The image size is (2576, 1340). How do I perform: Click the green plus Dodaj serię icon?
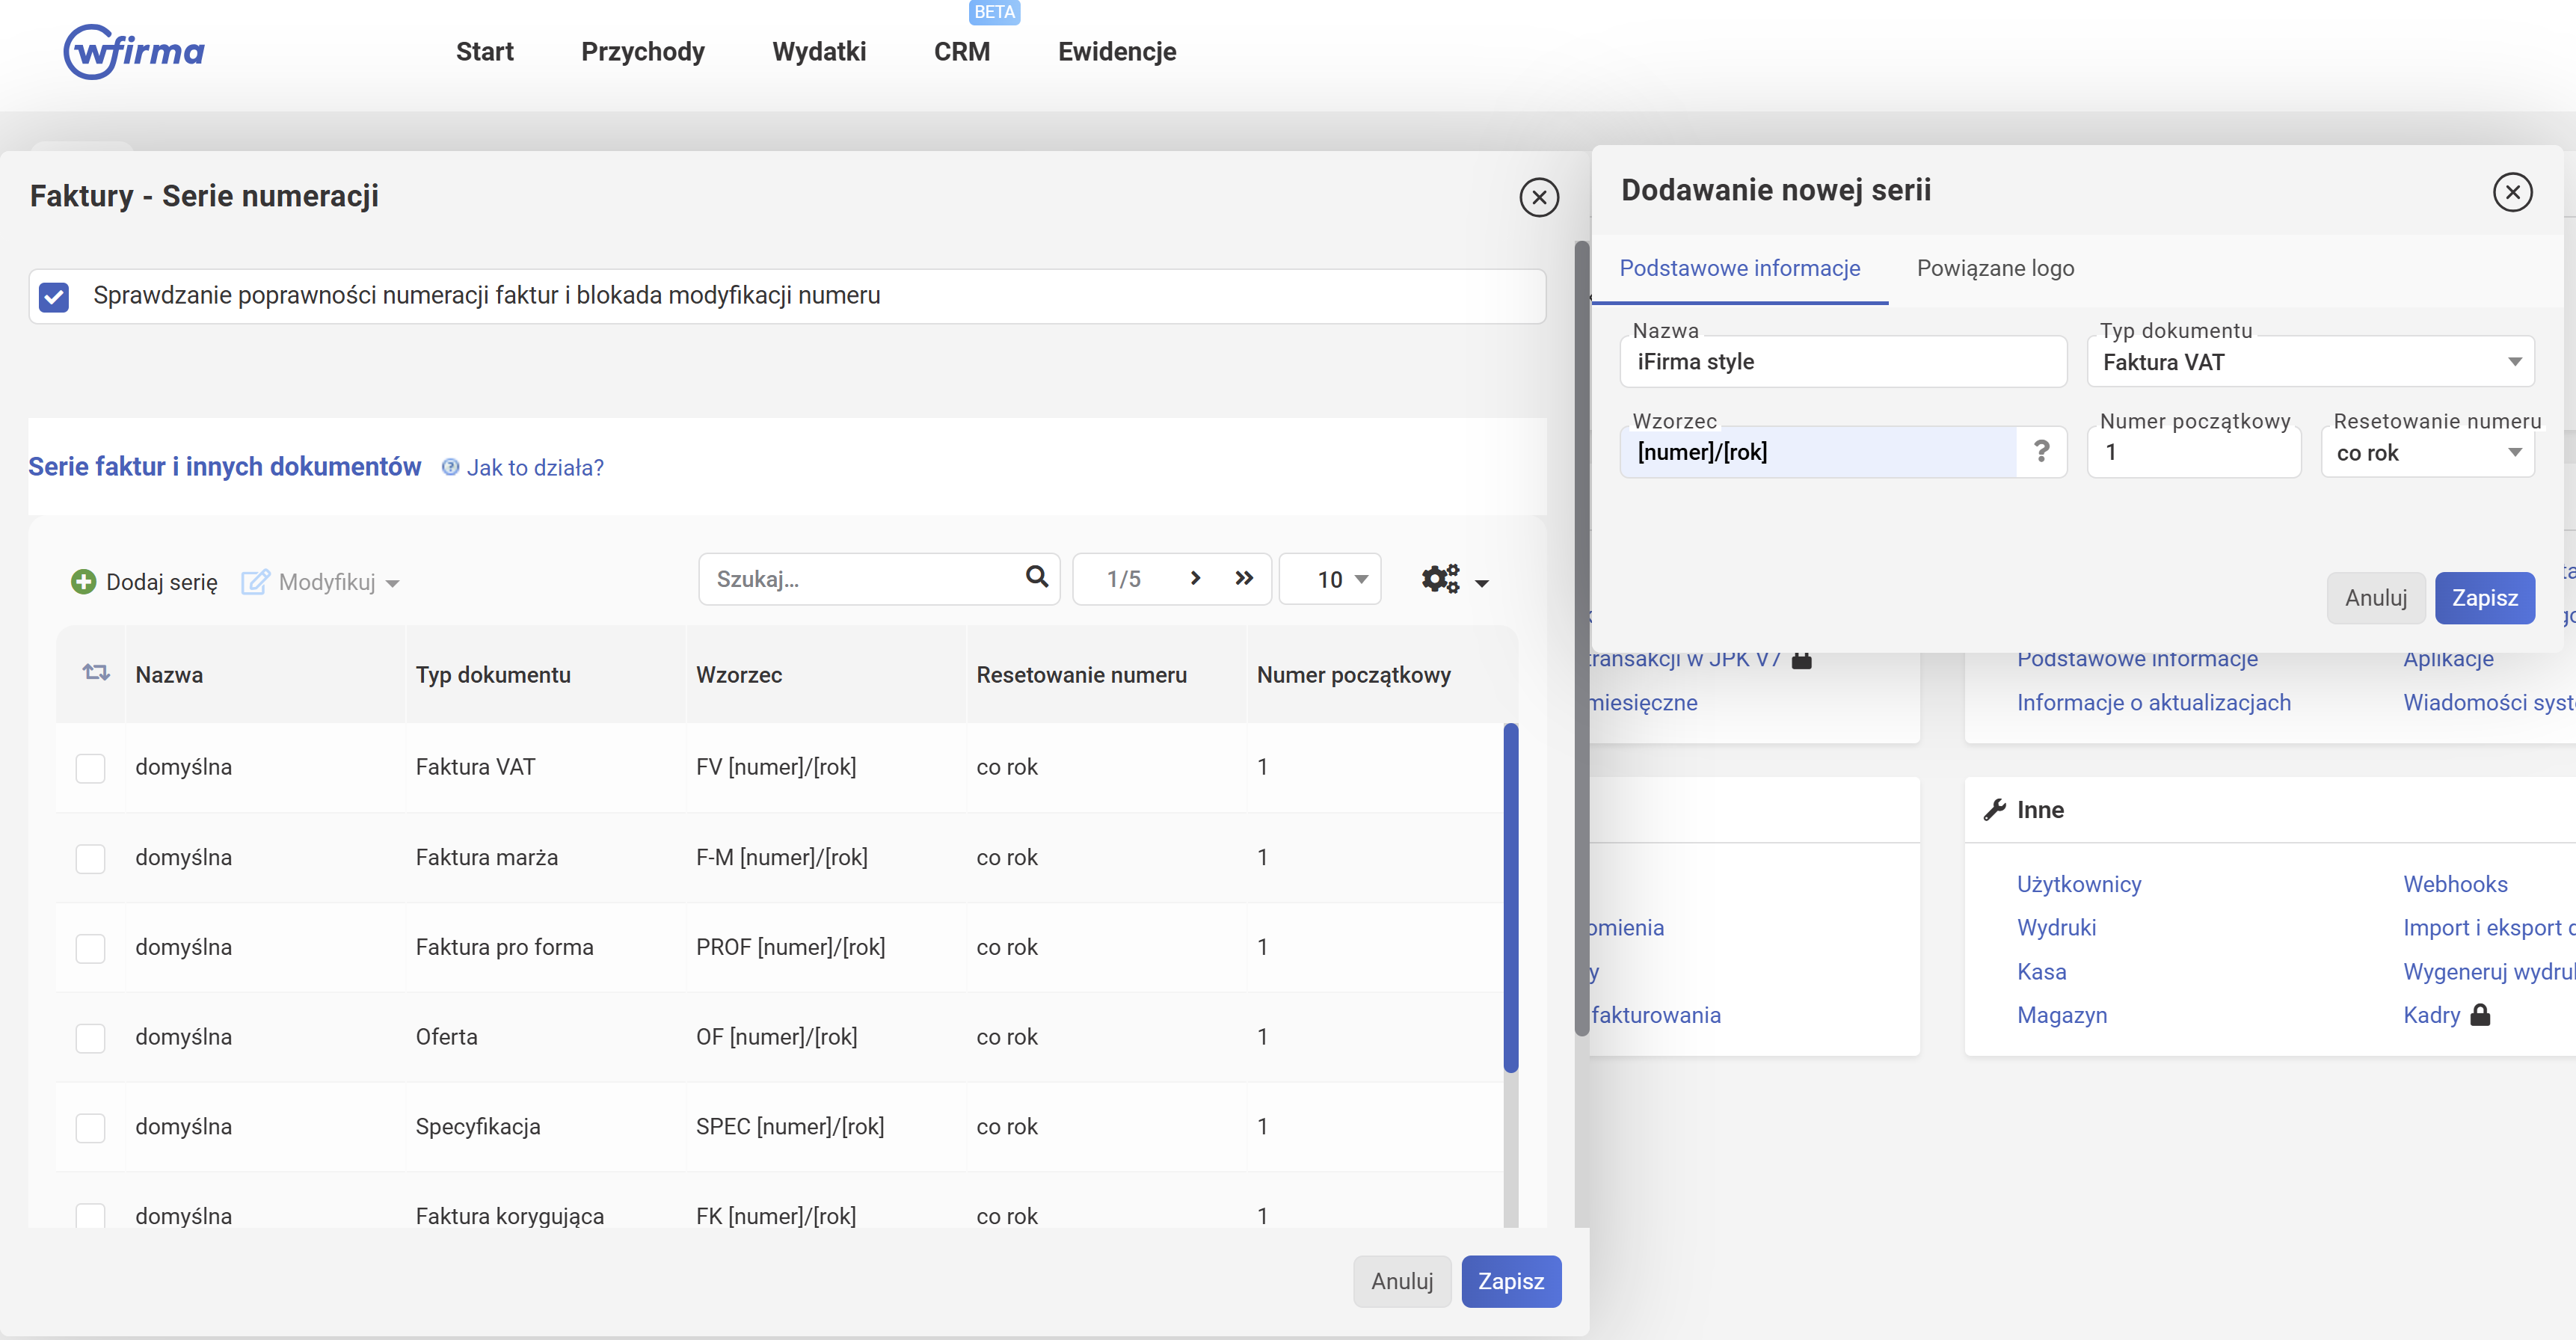(x=83, y=581)
